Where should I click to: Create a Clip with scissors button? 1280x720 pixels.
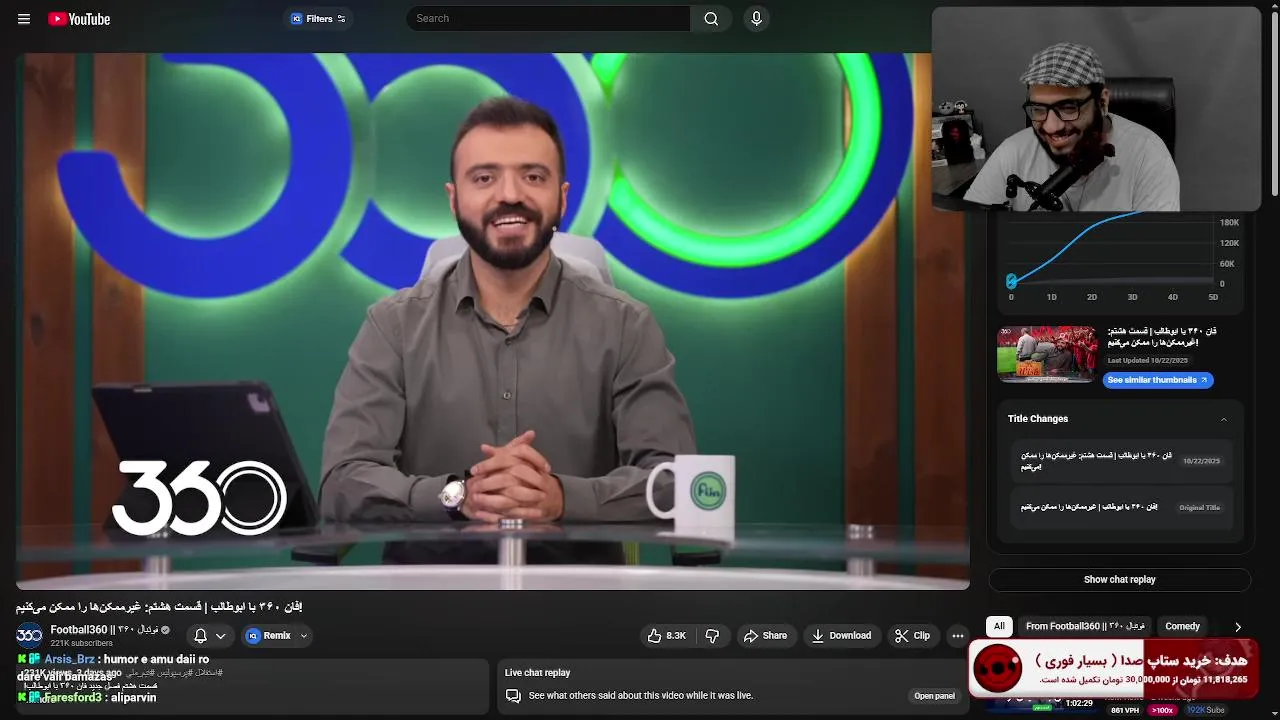coord(912,636)
